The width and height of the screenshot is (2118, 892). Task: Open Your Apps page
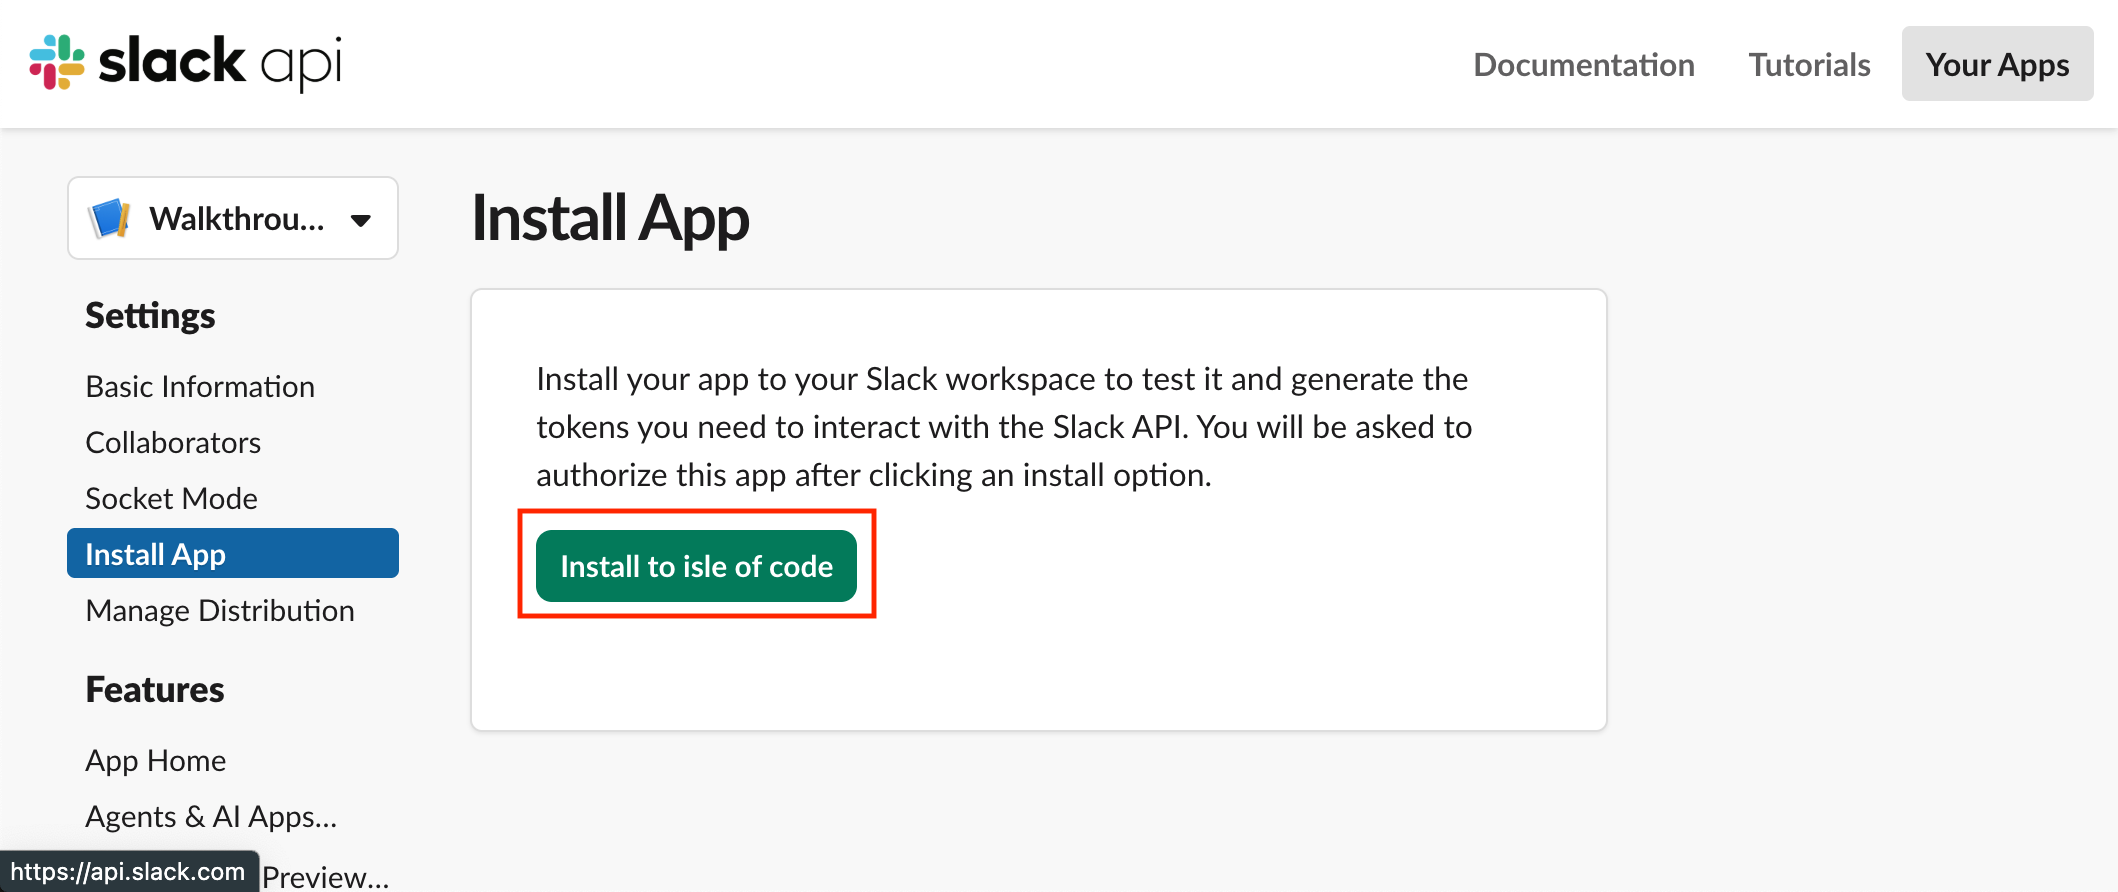1997,64
